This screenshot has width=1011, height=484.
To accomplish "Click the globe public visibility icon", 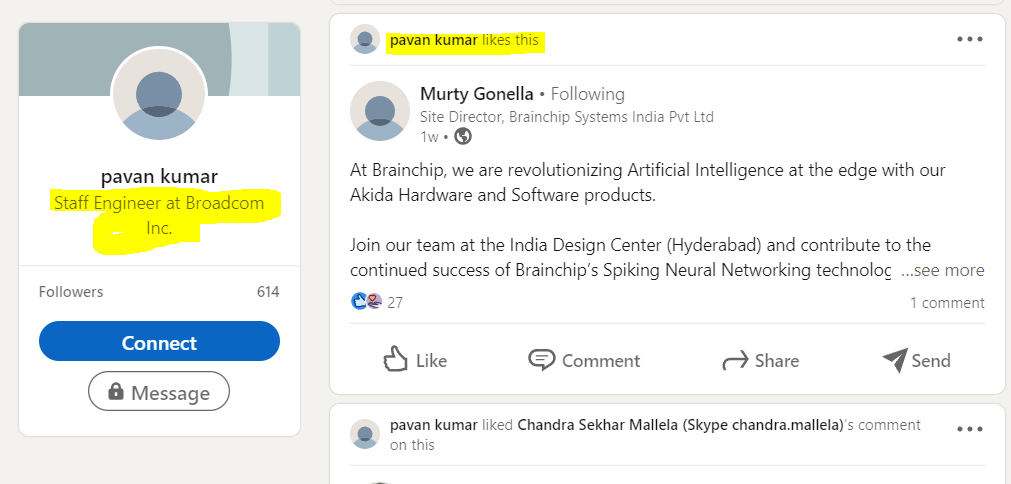I will pyautogui.click(x=463, y=137).
